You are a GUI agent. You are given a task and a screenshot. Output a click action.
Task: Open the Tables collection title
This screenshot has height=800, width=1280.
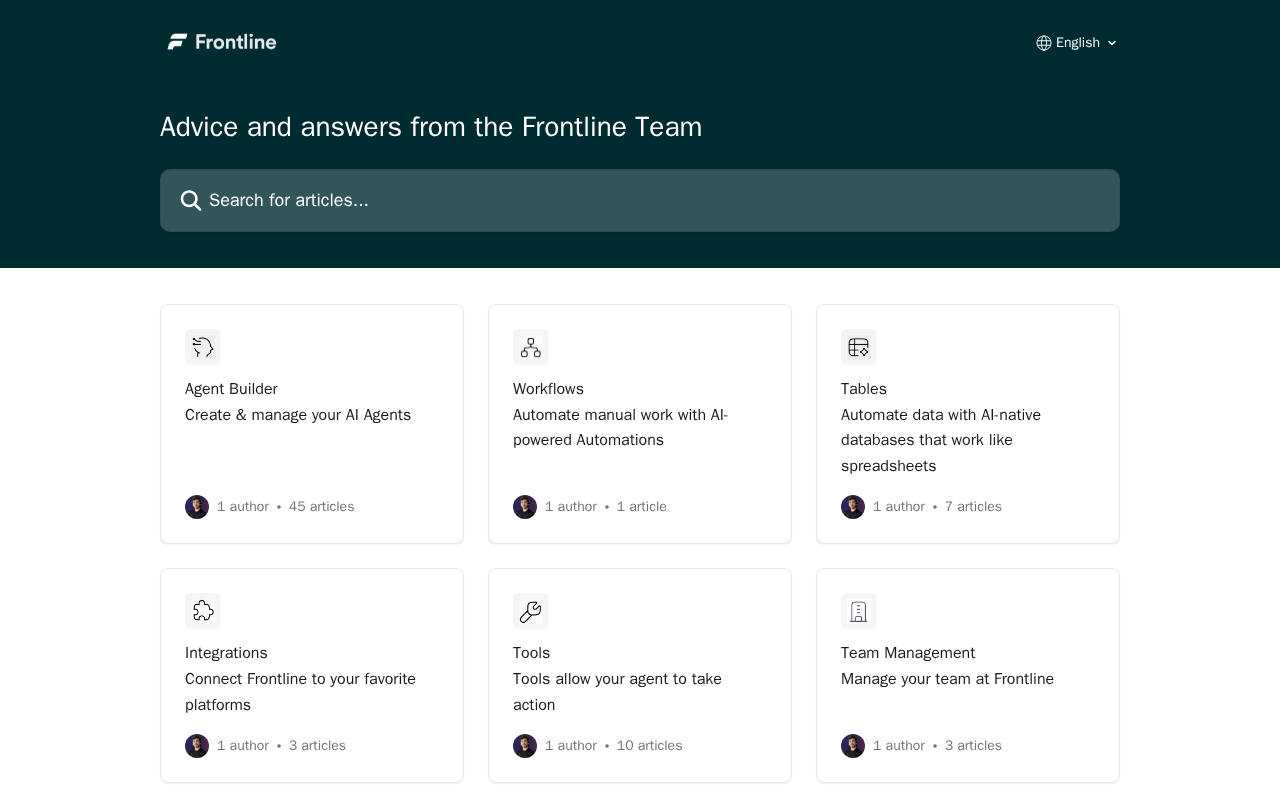tap(864, 389)
